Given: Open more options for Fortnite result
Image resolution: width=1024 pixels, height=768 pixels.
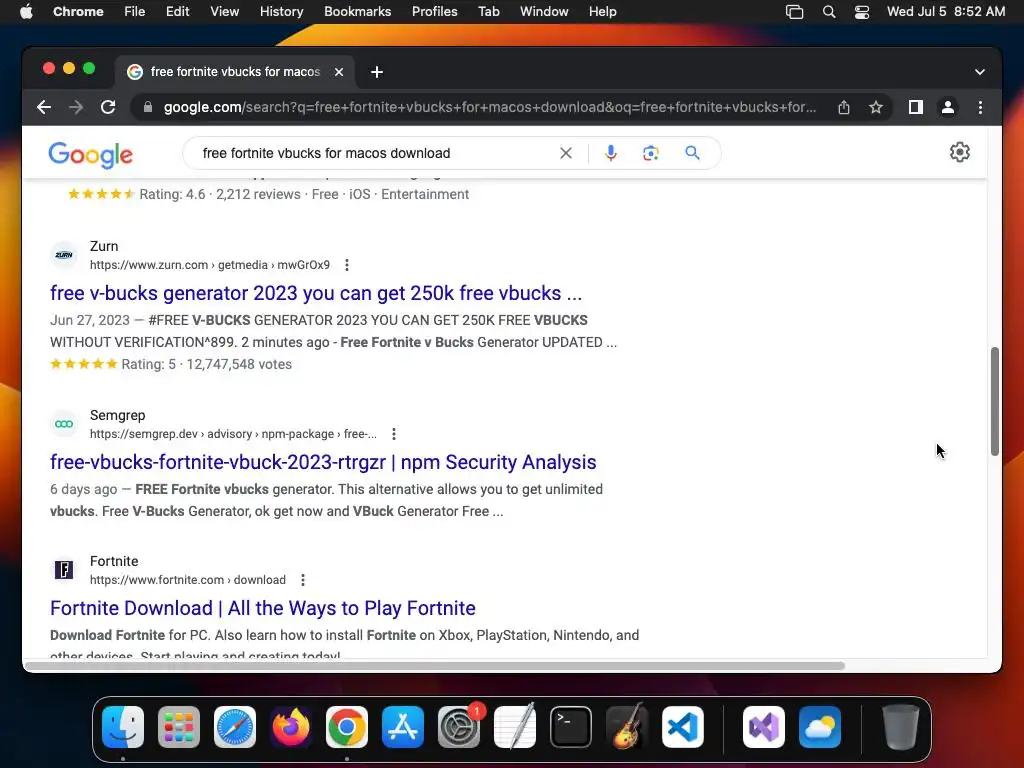Looking at the screenshot, I should 302,580.
